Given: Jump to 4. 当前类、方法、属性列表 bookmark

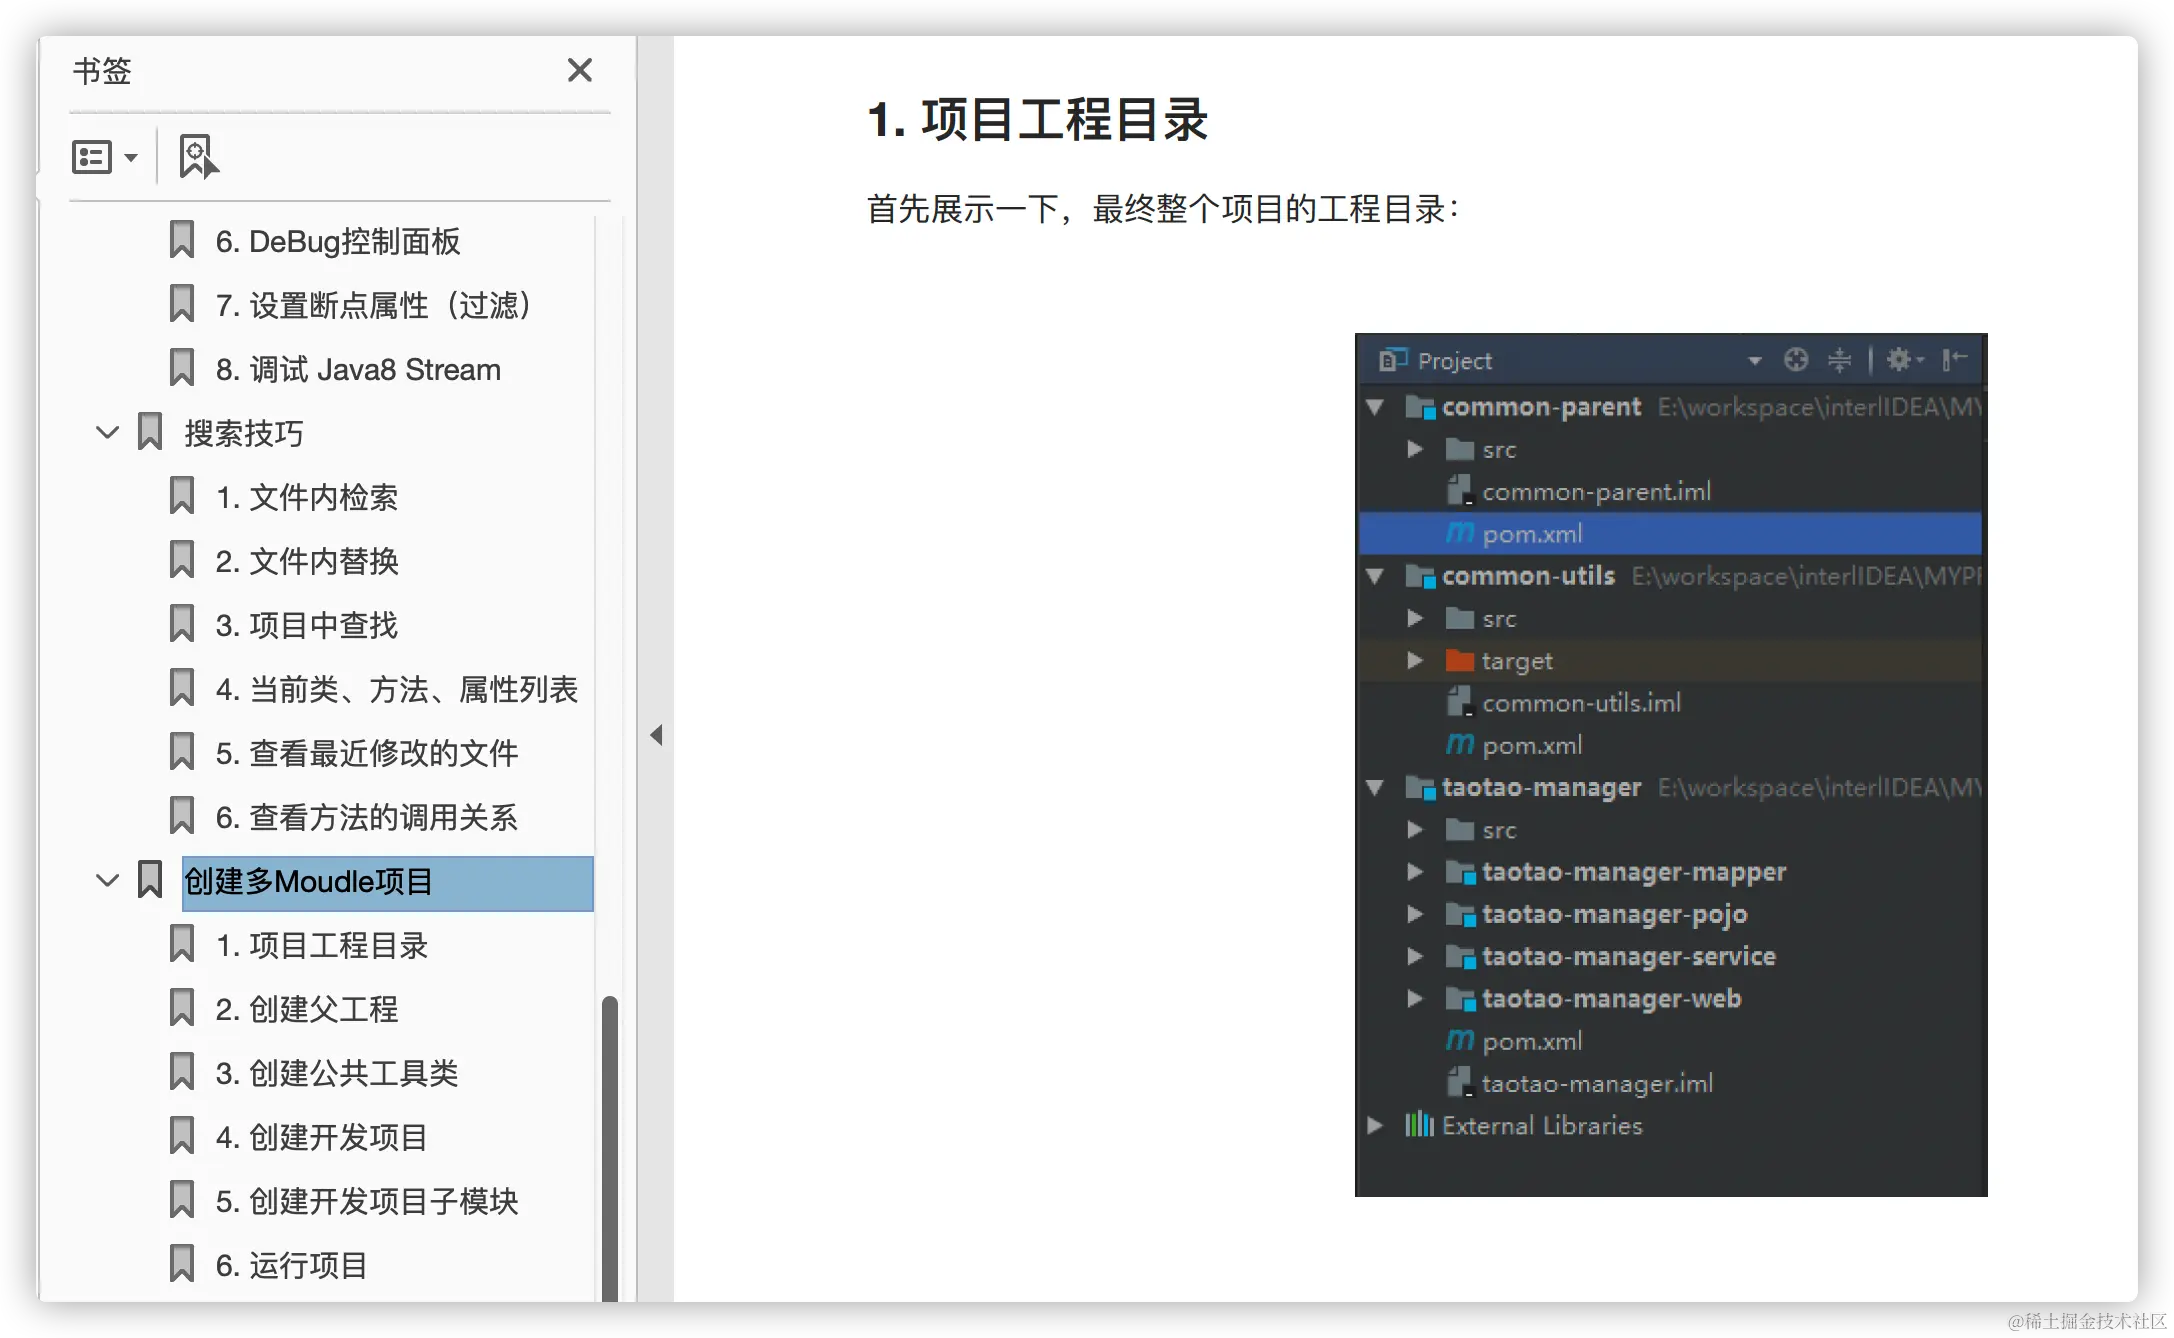Looking at the screenshot, I should click(x=396, y=689).
